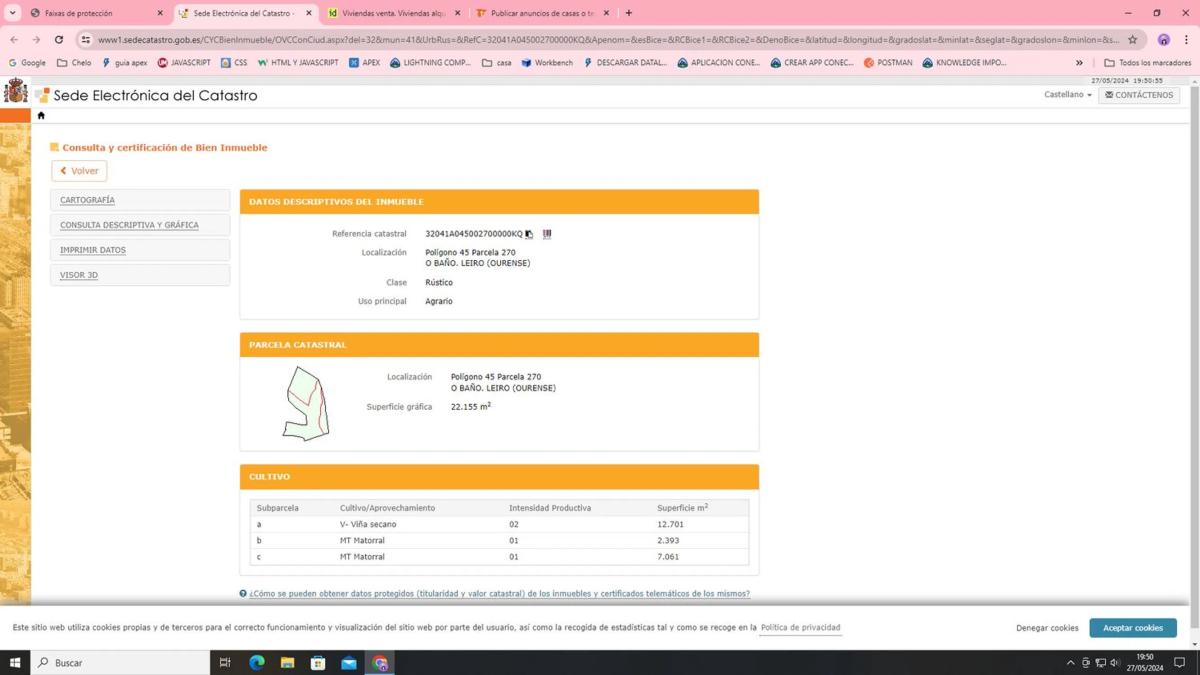The height and width of the screenshot is (675, 1200).
Task: Click the Aceptar cookies button
Action: tap(1132, 628)
